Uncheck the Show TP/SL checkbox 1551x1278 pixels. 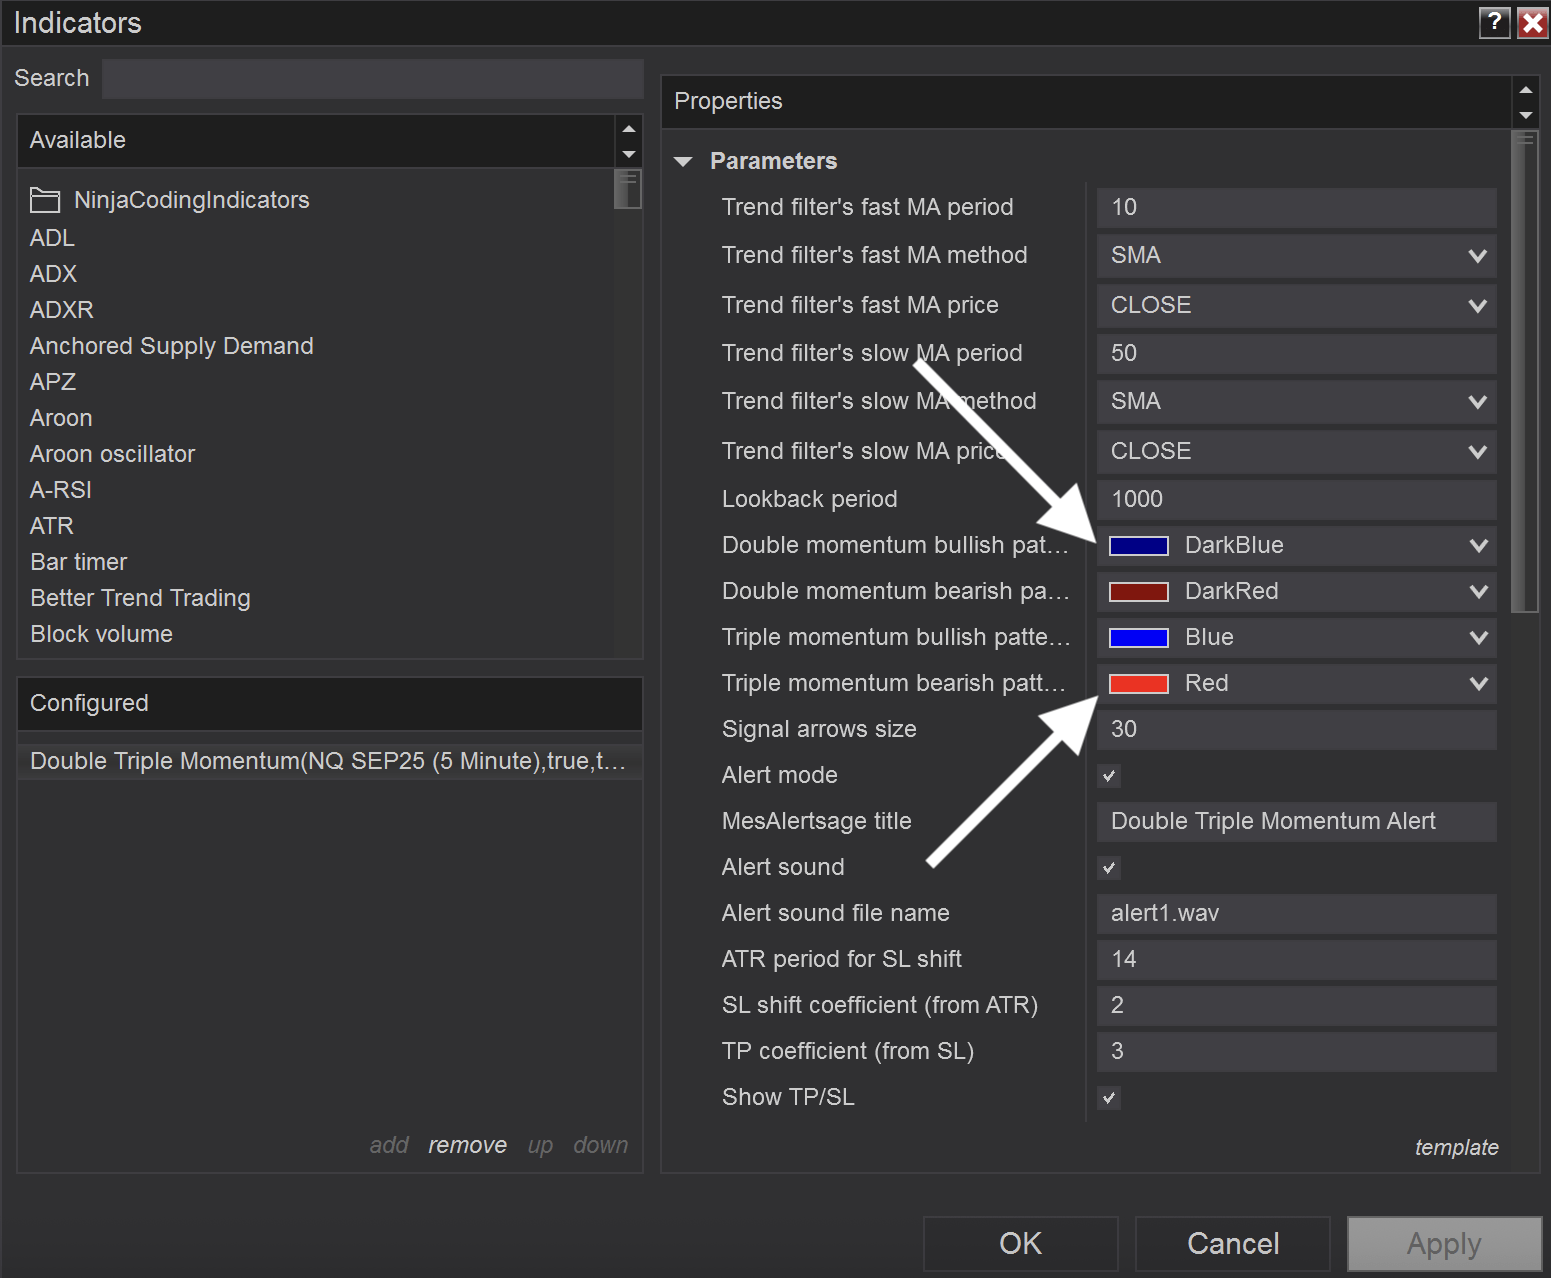tap(1109, 1098)
